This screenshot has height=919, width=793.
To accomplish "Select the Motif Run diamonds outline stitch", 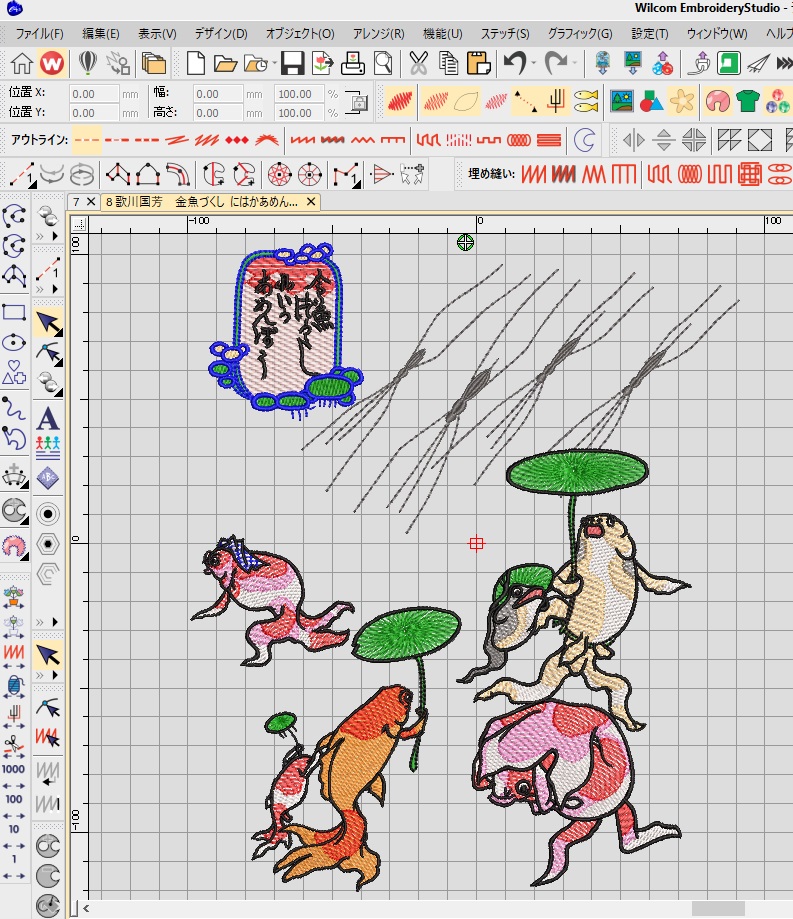I will tap(237, 140).
